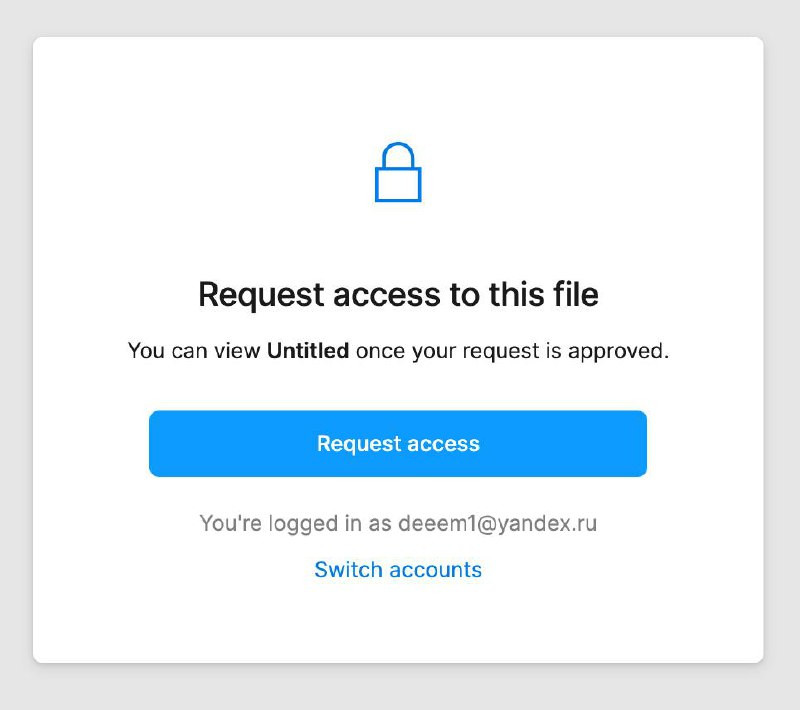Screen dimensions: 800x710
Task: Click the word "approved" in the description
Action: coord(618,351)
